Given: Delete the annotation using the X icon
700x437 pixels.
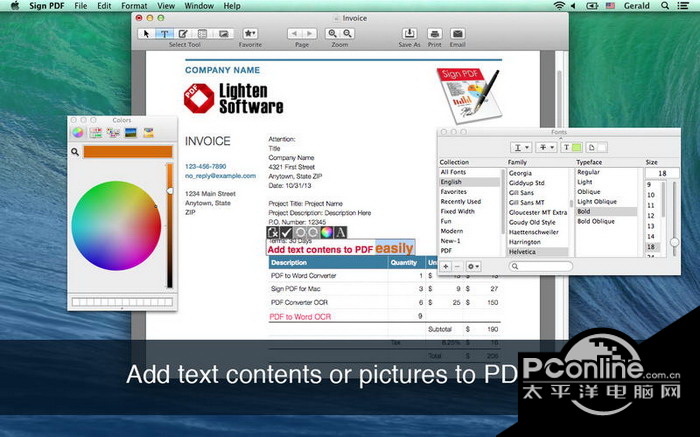Looking at the screenshot, I should [x=273, y=233].
